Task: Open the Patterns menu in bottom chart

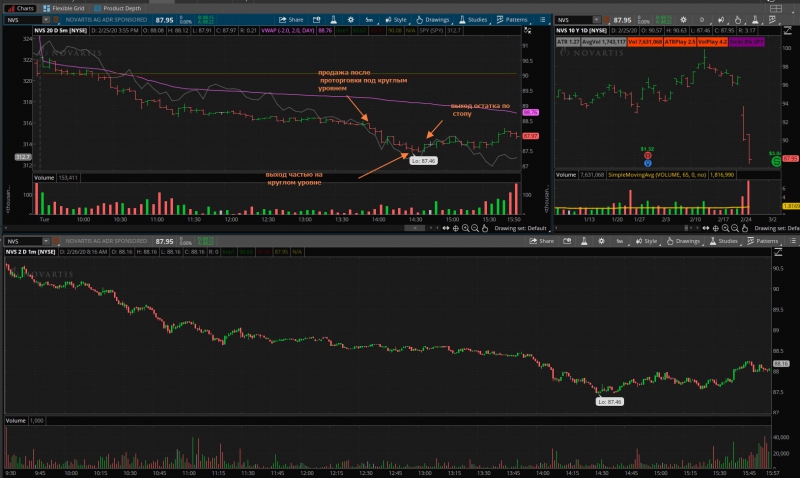Action: pos(763,241)
